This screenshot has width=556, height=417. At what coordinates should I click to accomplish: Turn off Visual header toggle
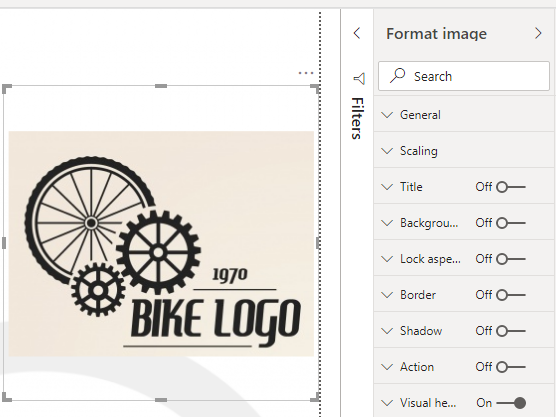click(511, 403)
